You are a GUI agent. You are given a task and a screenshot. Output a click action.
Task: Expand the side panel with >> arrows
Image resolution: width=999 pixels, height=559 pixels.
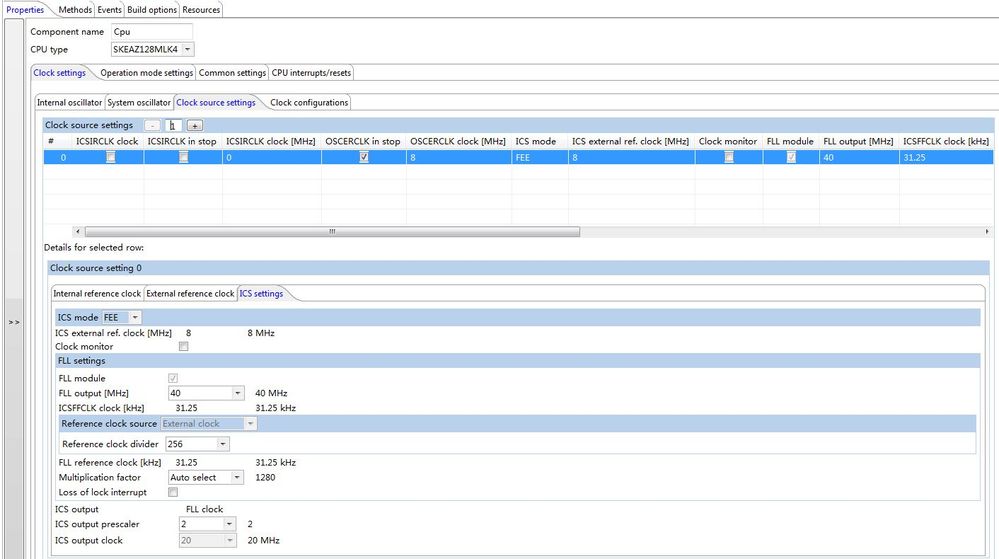14,323
